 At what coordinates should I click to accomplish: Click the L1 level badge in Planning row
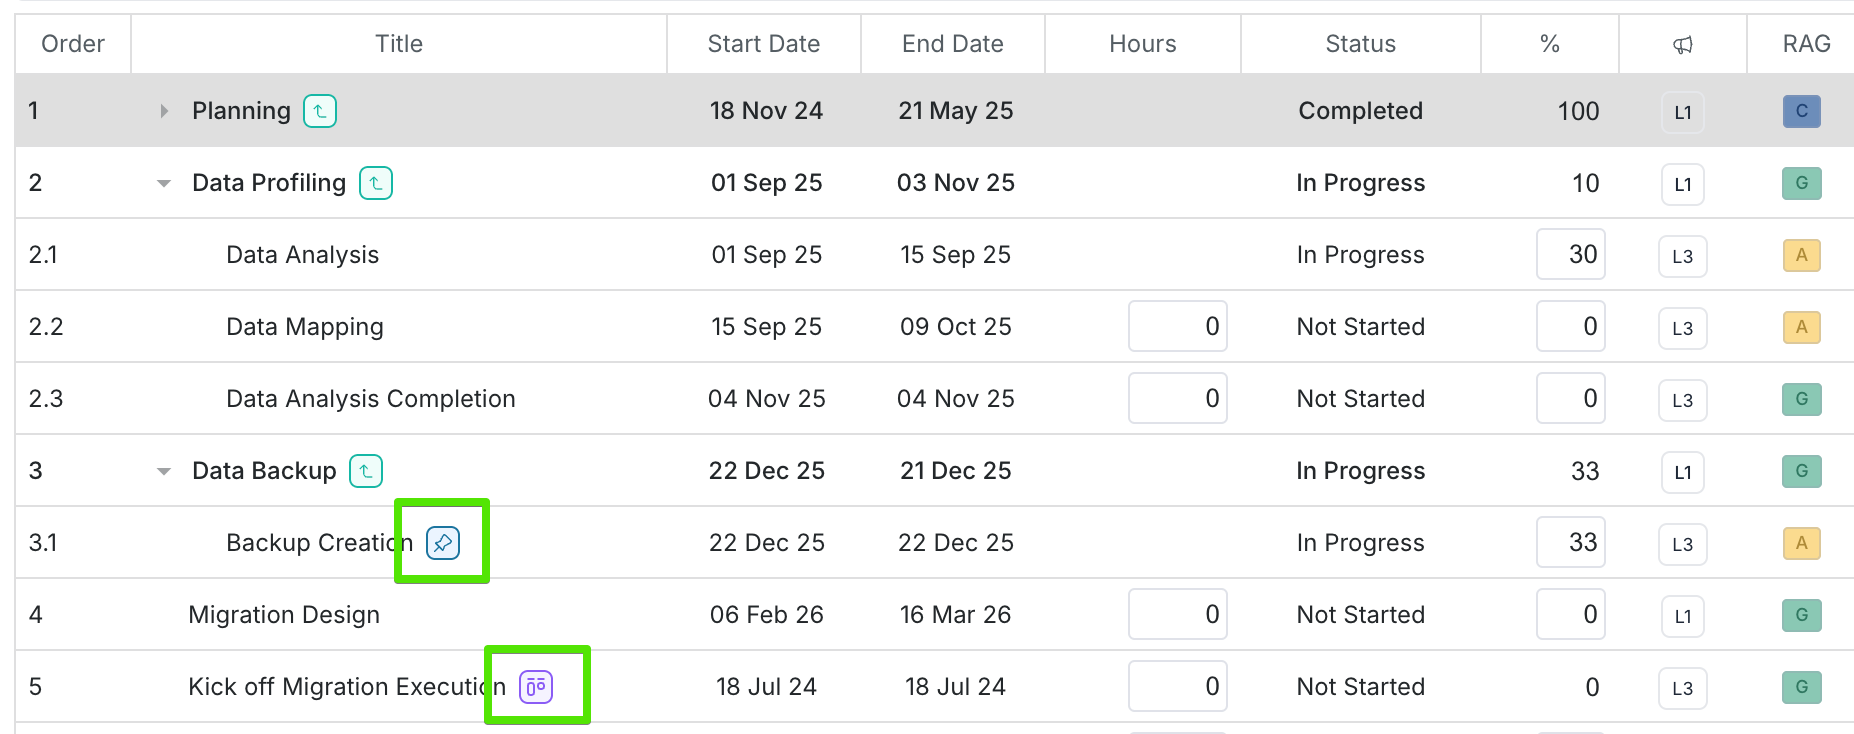tap(1683, 112)
